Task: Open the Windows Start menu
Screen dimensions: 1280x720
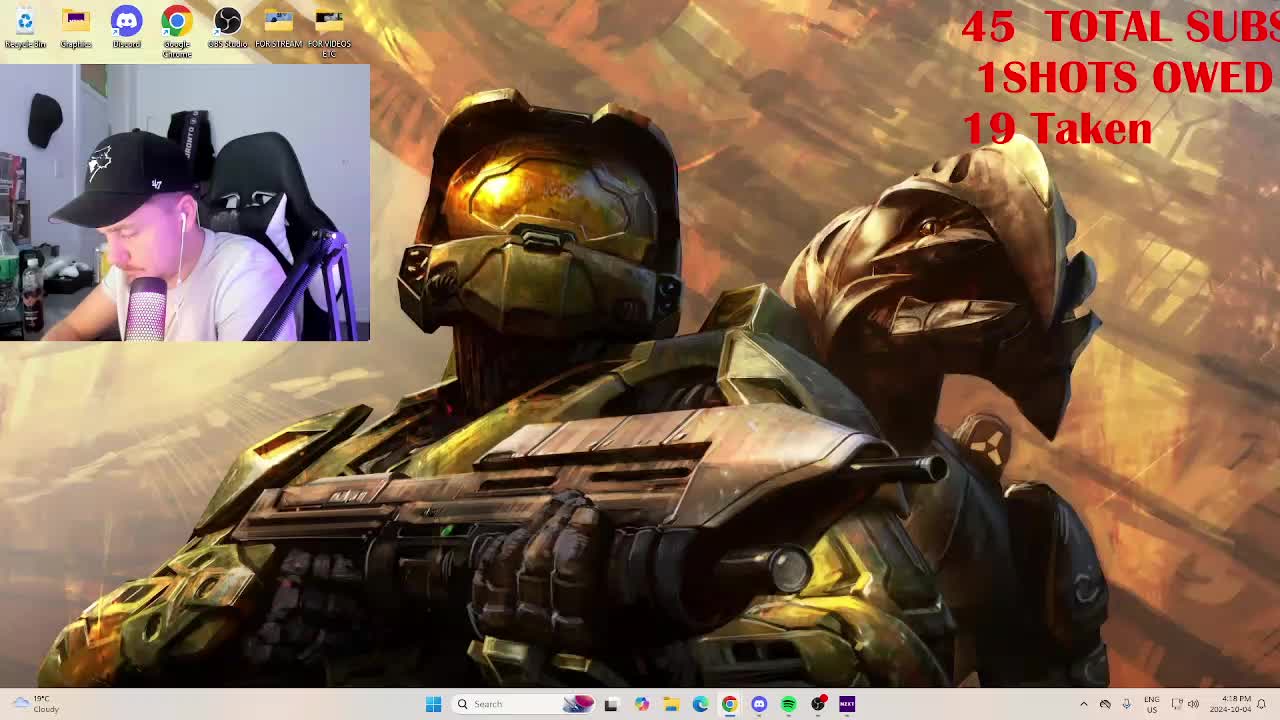Action: pos(433,704)
